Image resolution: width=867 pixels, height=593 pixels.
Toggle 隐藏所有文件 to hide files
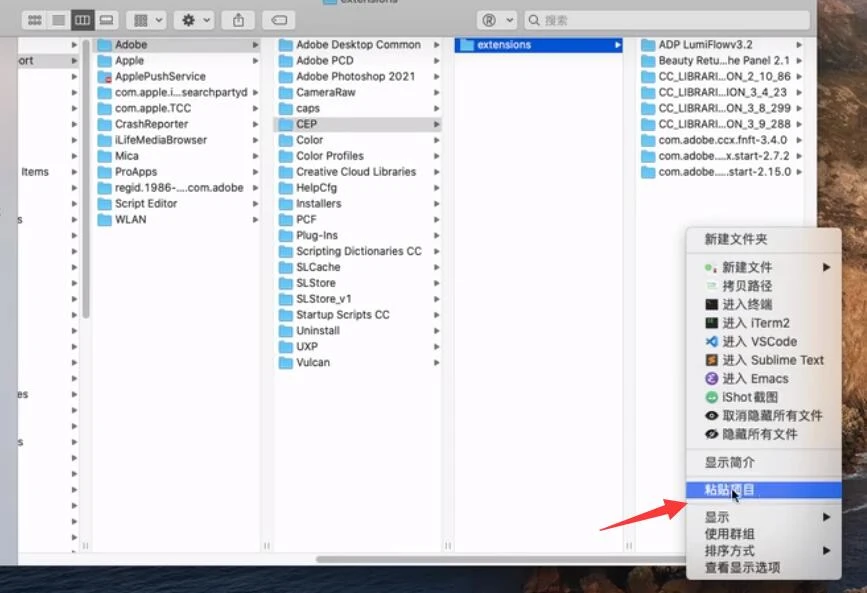[764, 434]
